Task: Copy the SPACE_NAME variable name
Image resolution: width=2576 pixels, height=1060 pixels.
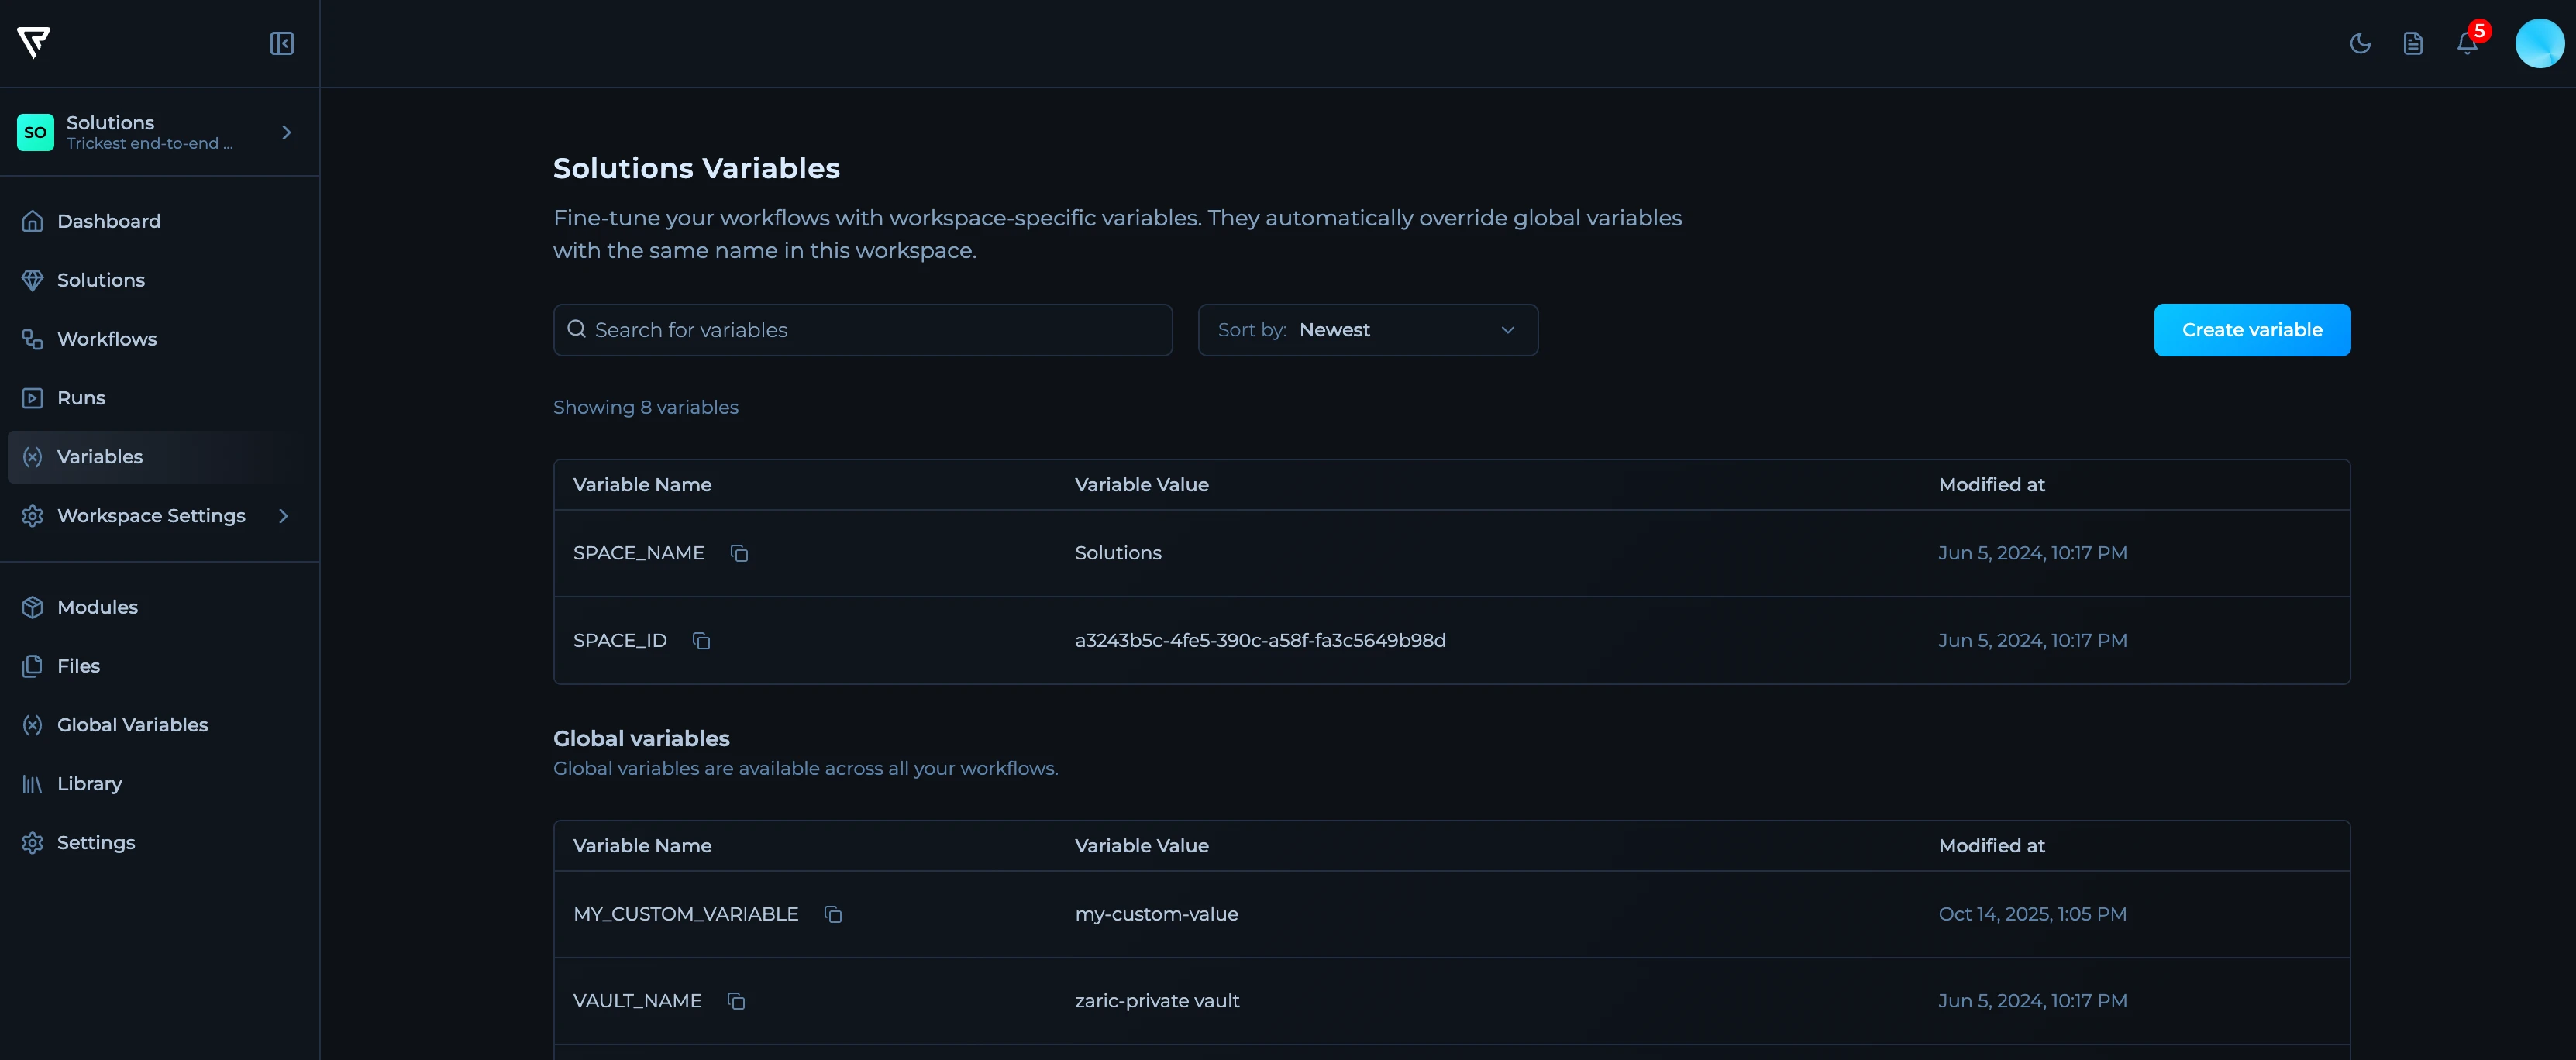Action: [739, 553]
